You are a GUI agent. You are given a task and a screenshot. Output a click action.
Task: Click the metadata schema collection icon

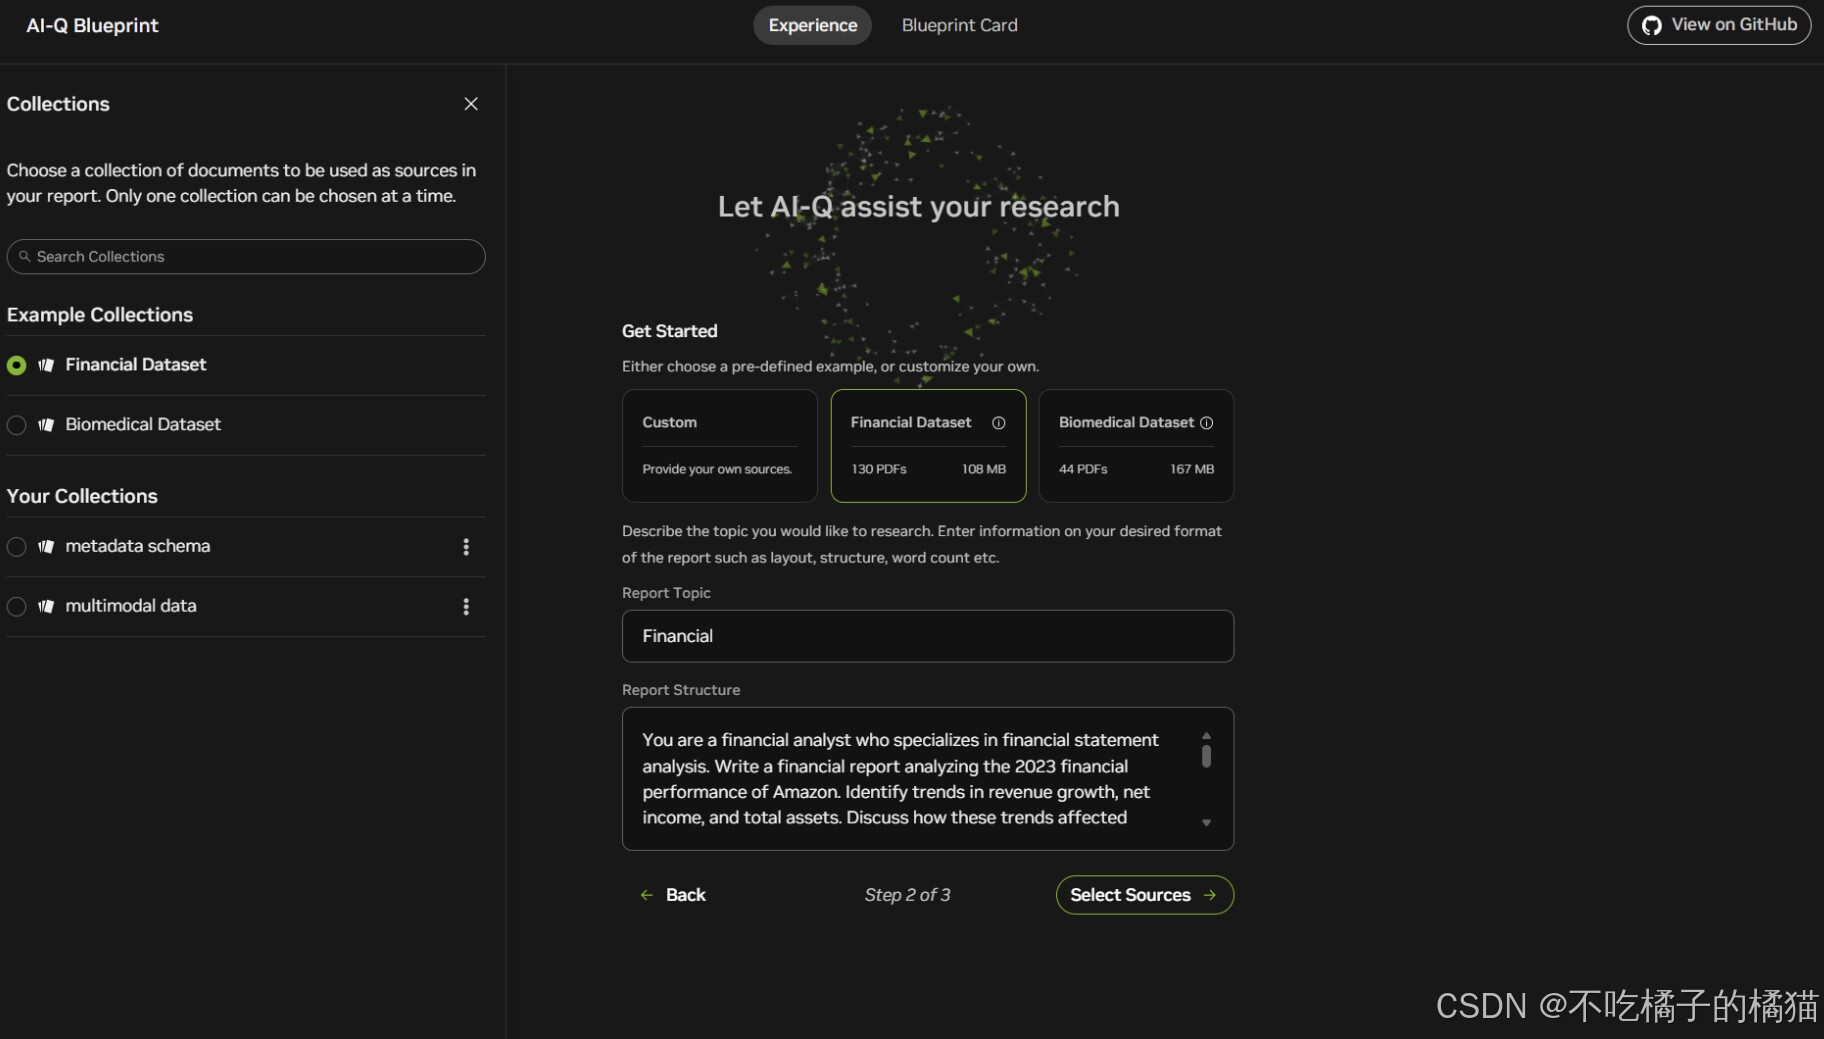click(x=46, y=547)
